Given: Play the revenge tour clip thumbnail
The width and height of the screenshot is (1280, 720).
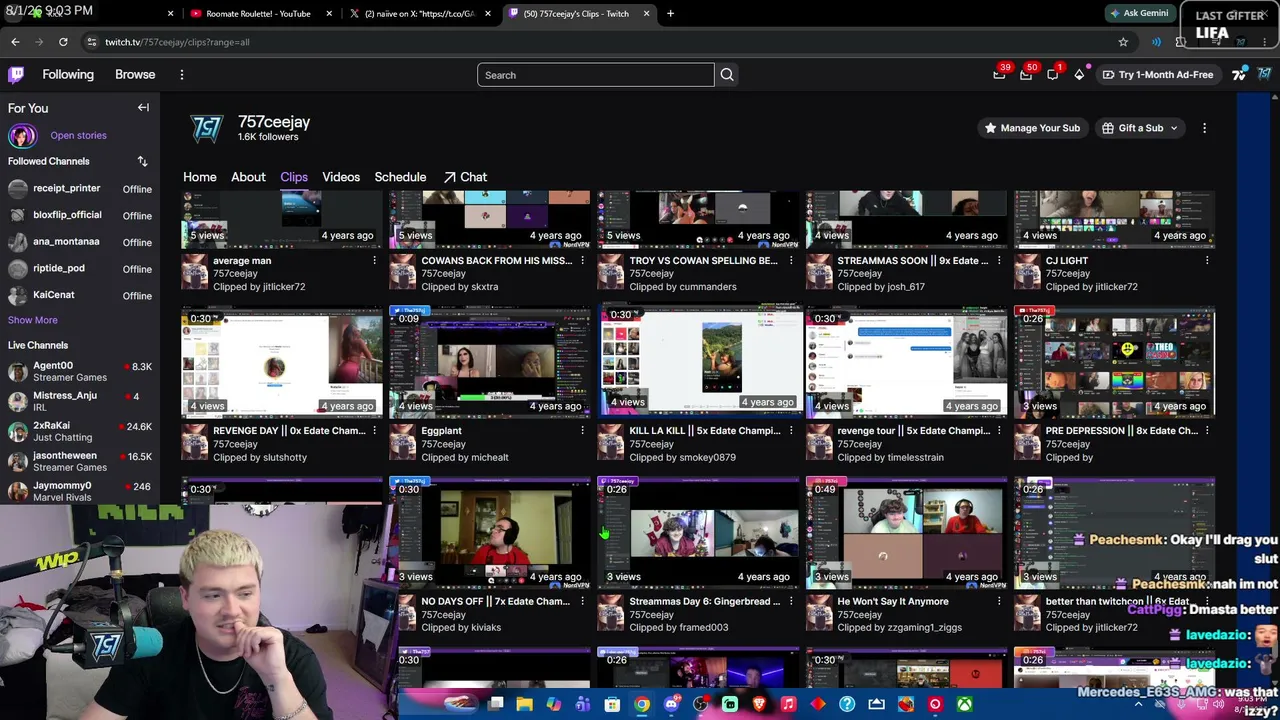Looking at the screenshot, I should pos(907,362).
